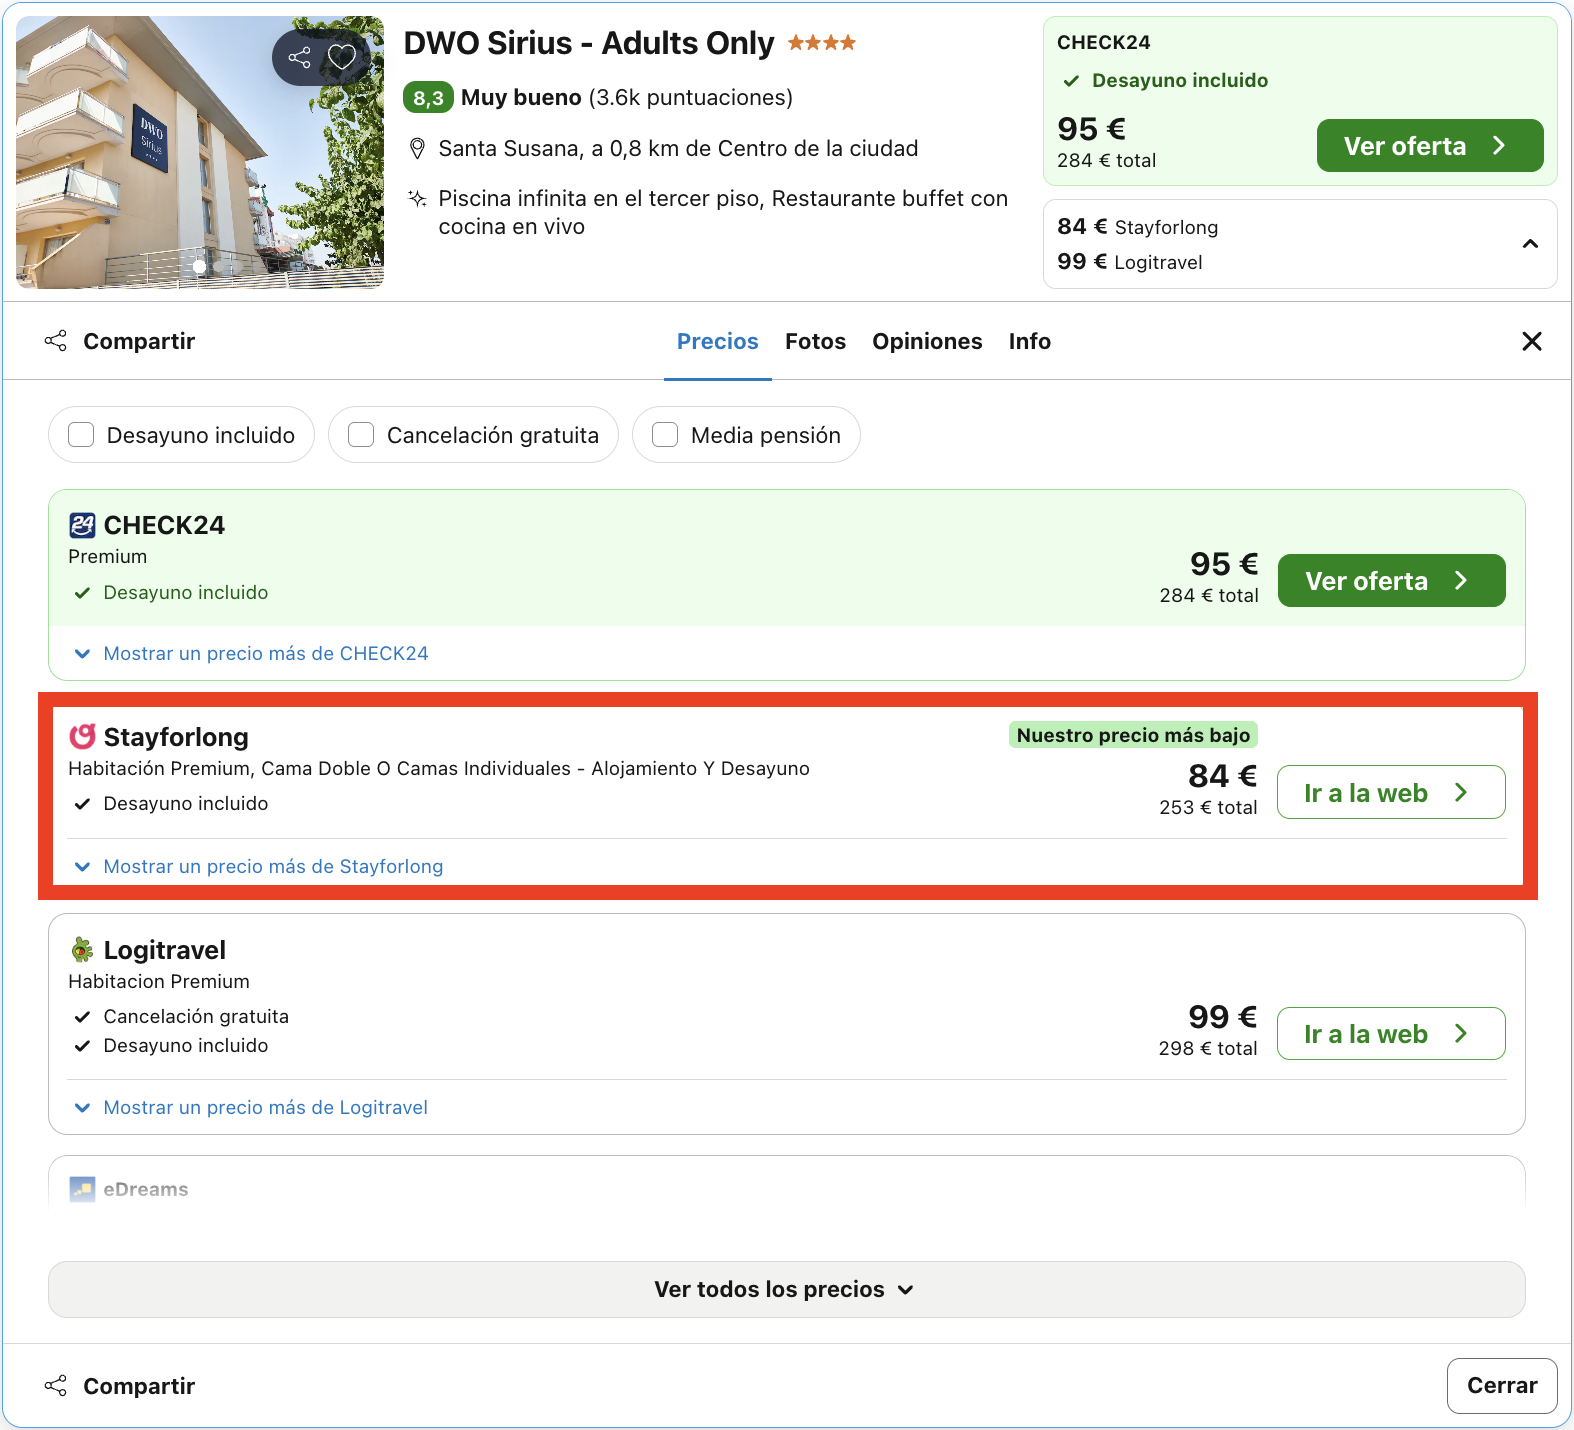Click the hotel building photo thumbnail
This screenshot has height=1430, width=1574.
pyautogui.click(x=200, y=152)
